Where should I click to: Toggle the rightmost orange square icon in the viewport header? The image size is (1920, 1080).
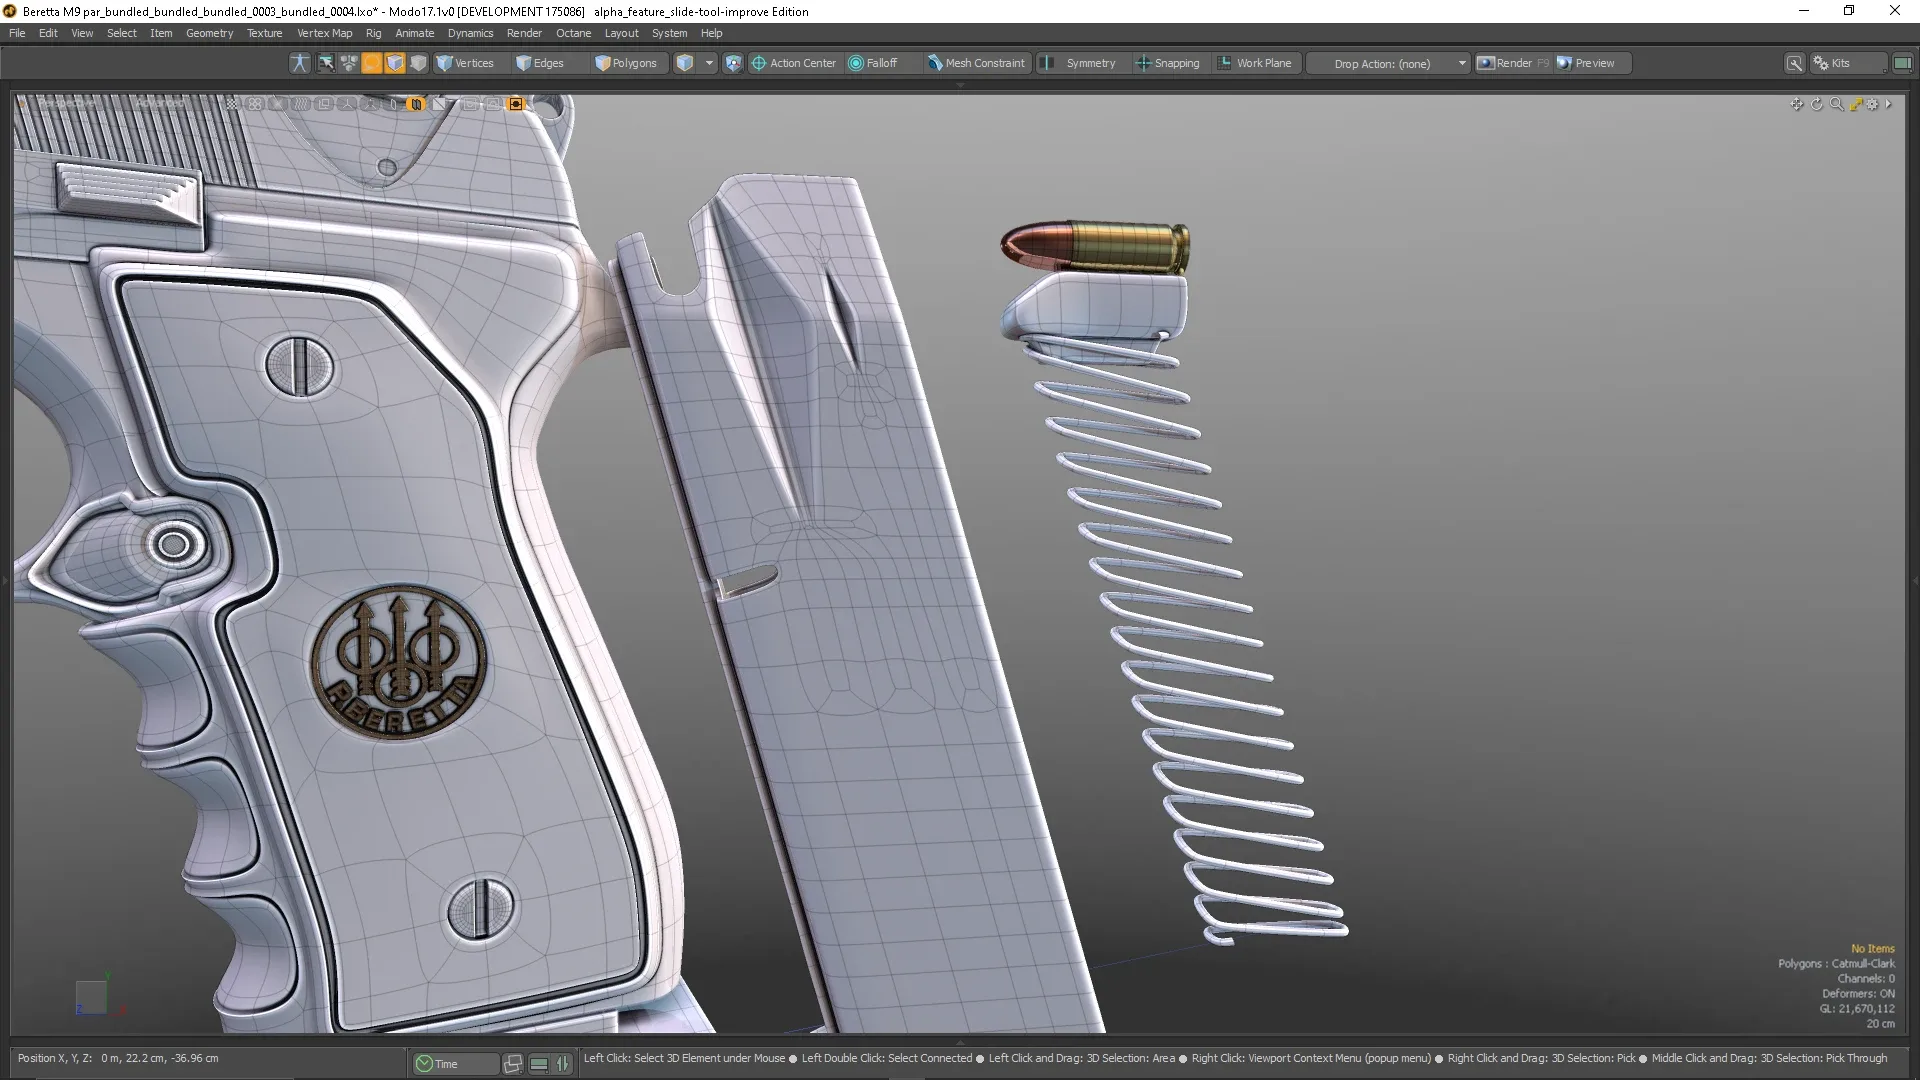(x=516, y=104)
